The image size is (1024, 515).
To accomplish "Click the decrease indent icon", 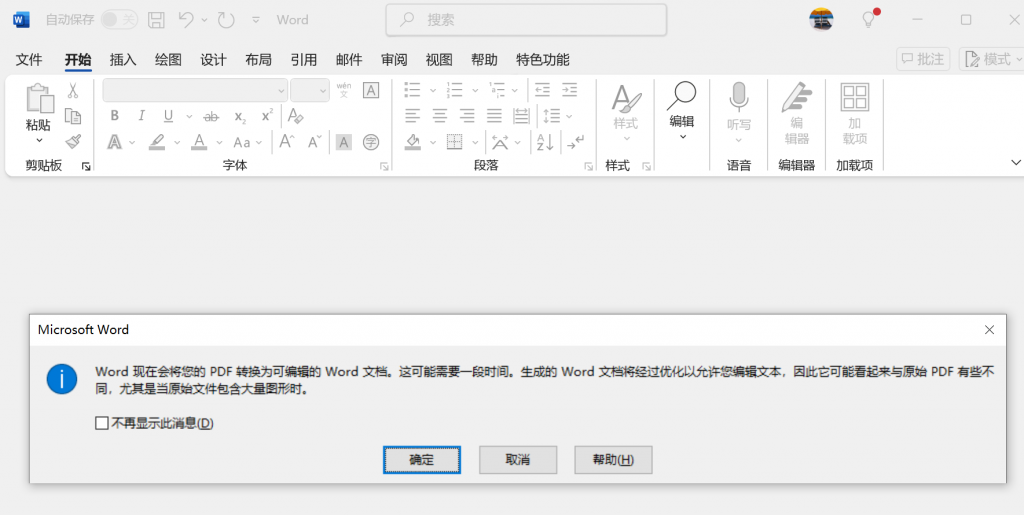I will pyautogui.click(x=542, y=89).
